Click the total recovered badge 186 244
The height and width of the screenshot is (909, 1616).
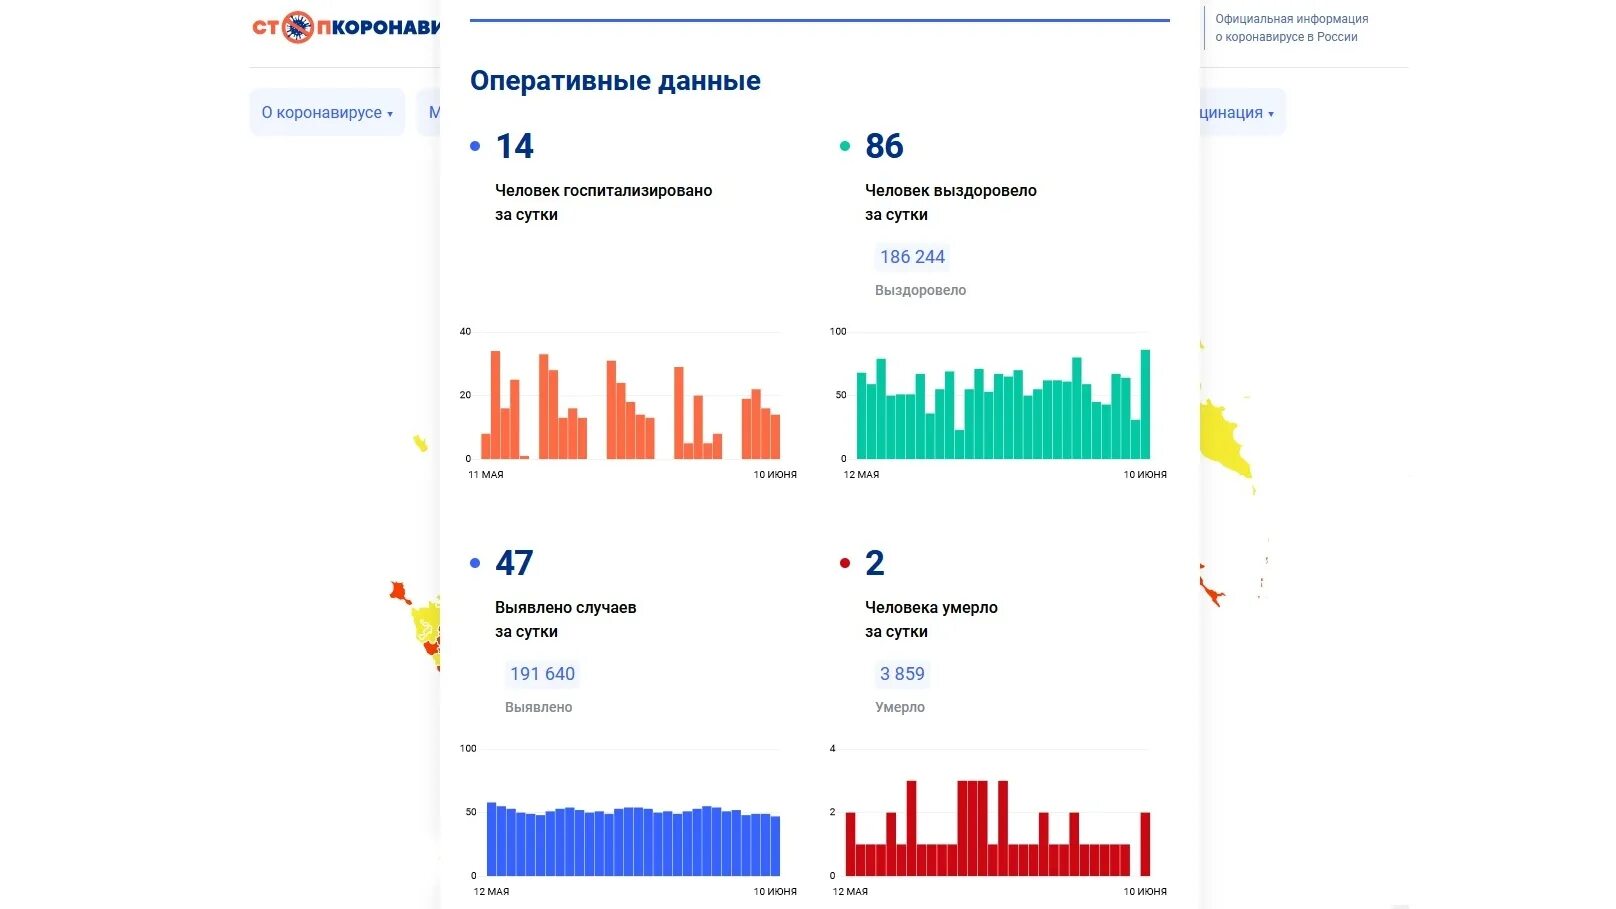click(x=912, y=257)
